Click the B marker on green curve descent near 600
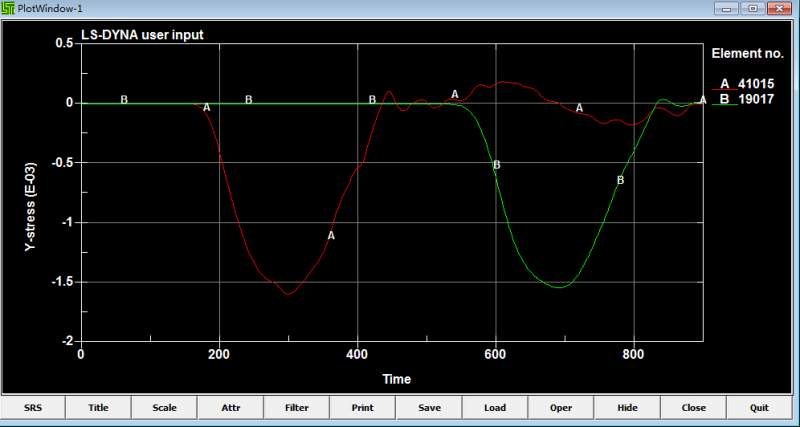Viewport: 800px width, 427px height. tap(496, 165)
